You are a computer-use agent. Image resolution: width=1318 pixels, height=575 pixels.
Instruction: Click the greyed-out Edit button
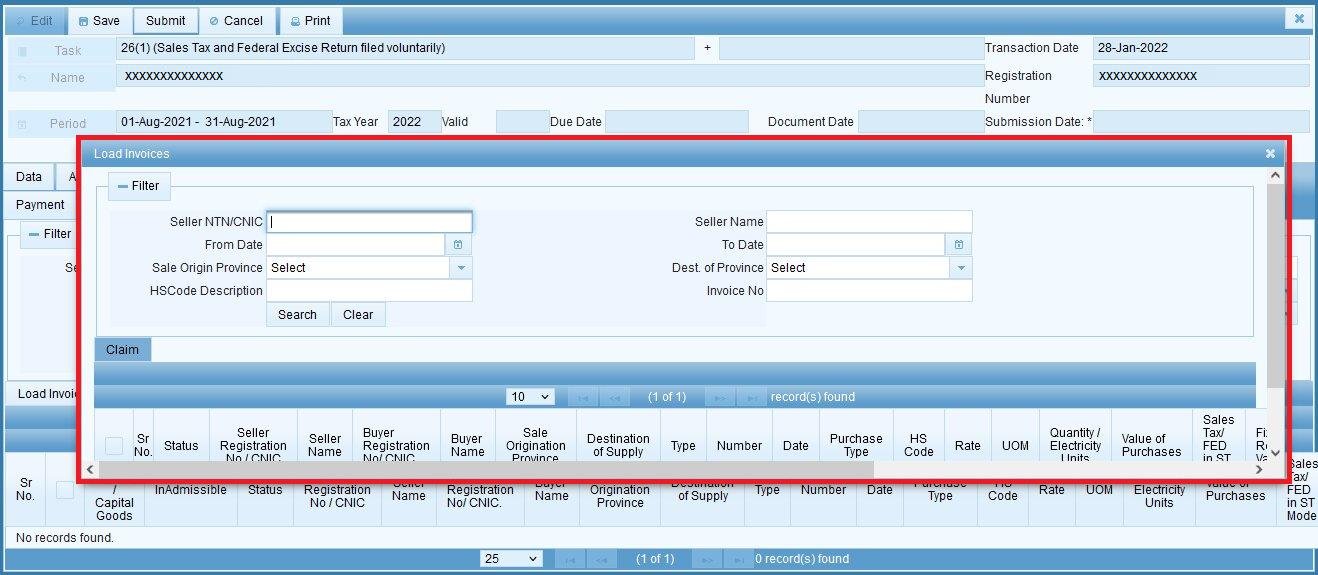pyautogui.click(x=34, y=21)
